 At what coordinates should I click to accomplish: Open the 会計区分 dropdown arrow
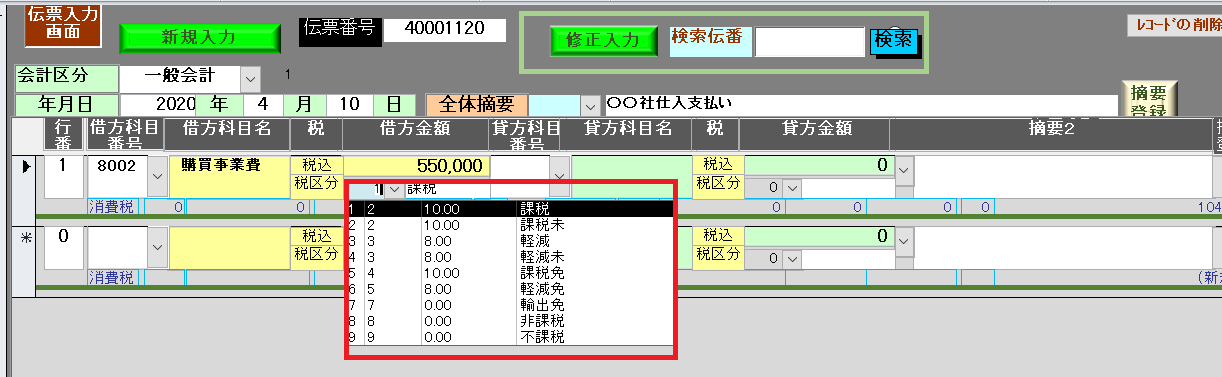[250, 78]
